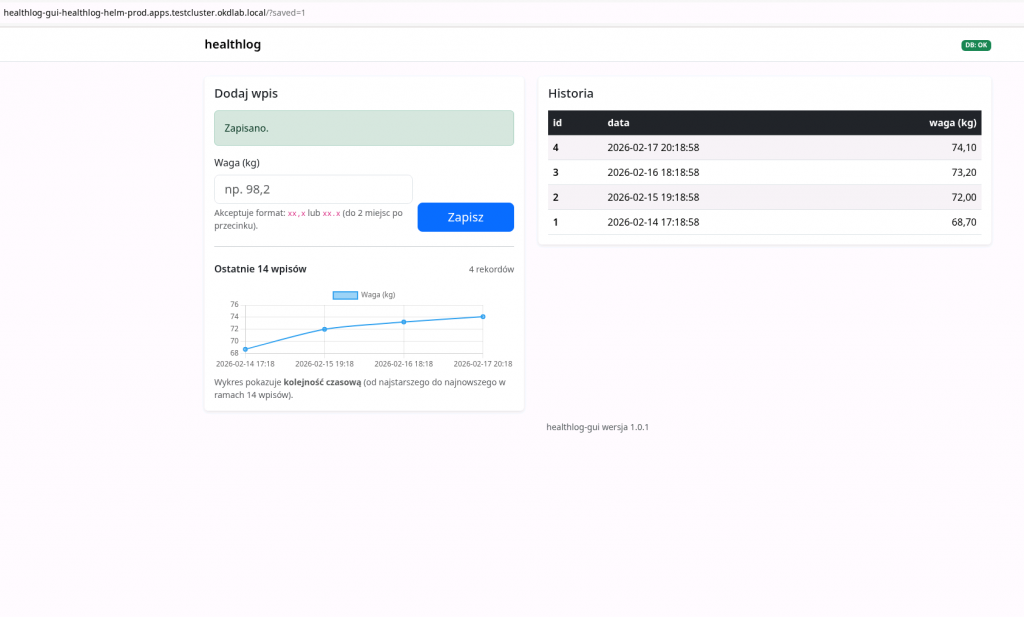The image size is (1024, 617).
Task: Click the healthlog brand title
Action: [232, 45]
